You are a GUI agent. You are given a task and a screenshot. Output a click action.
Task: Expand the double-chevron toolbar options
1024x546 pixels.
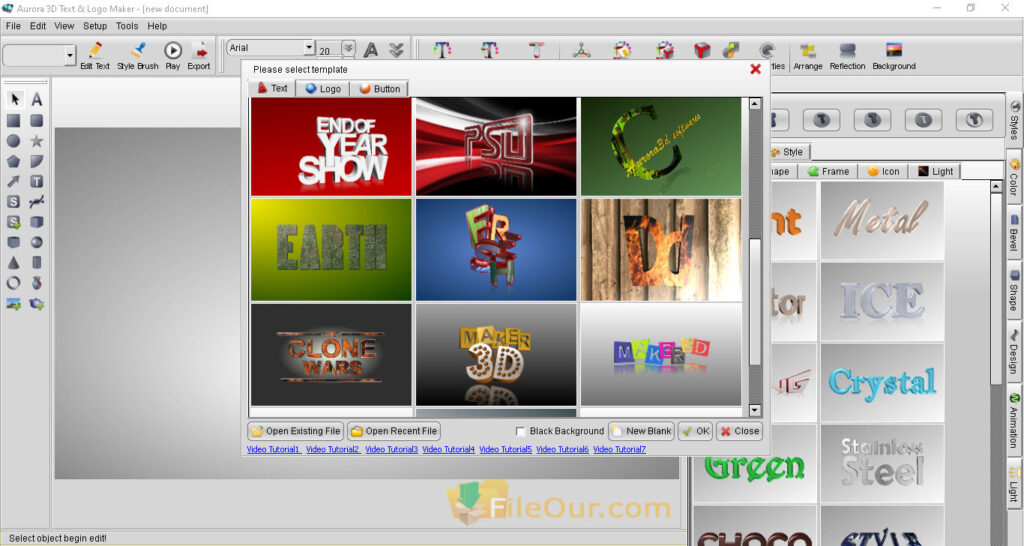(x=396, y=50)
